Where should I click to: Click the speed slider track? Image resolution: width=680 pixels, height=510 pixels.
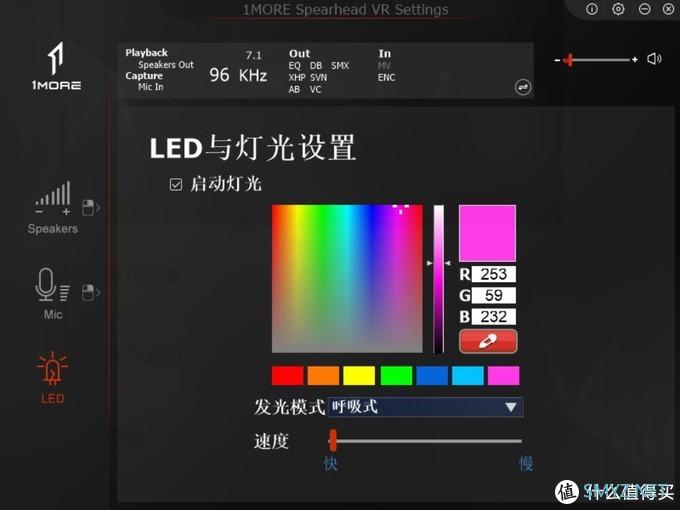425,441
